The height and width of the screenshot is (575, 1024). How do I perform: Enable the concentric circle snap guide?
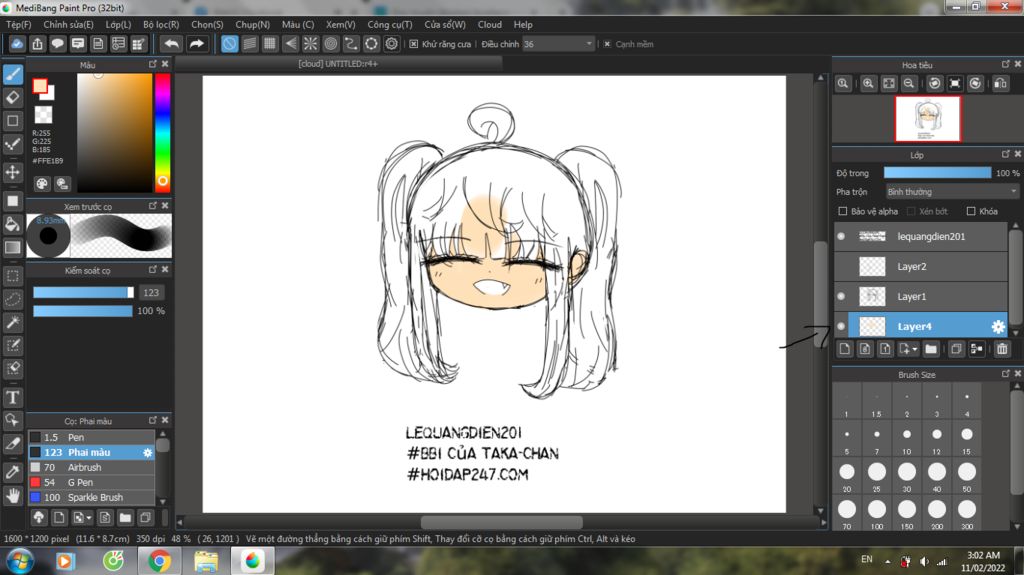point(330,44)
